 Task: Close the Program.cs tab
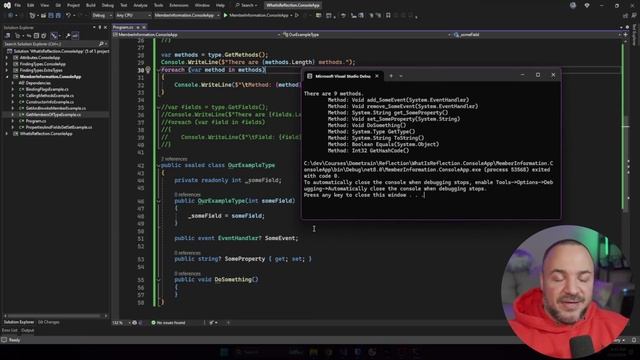pos(144,27)
